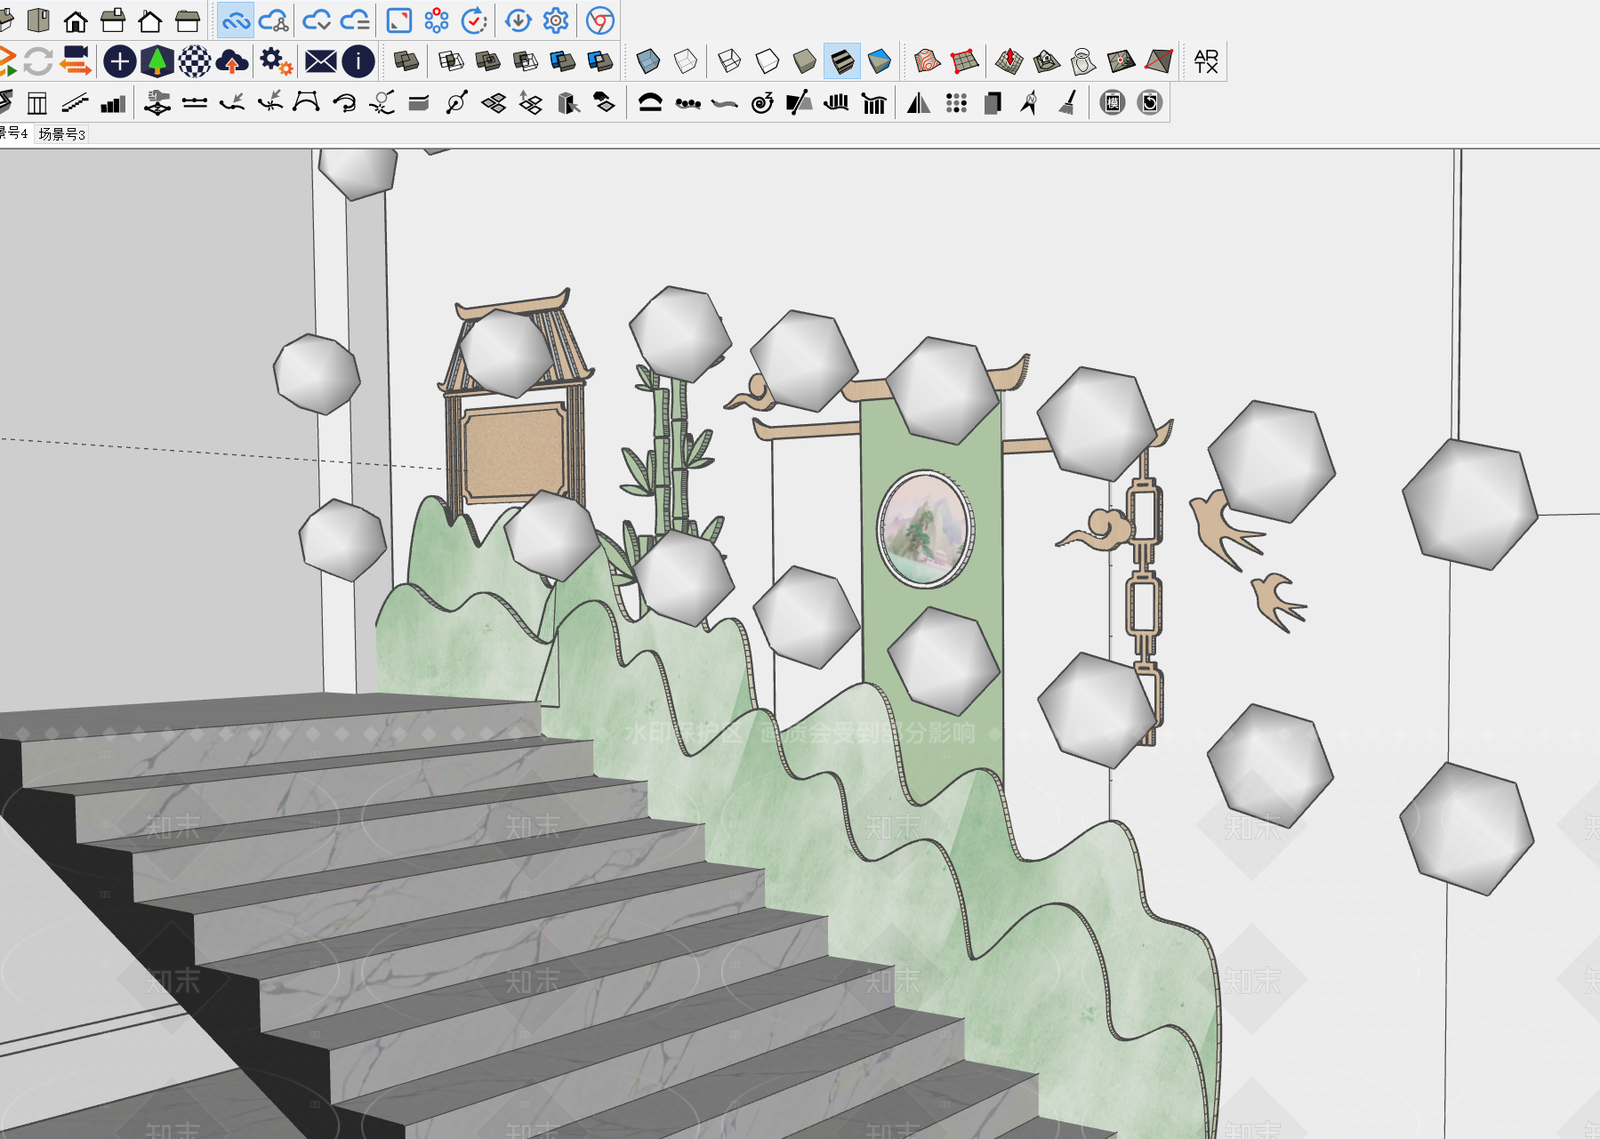Click the Solid Tools Split icon

tap(600, 61)
